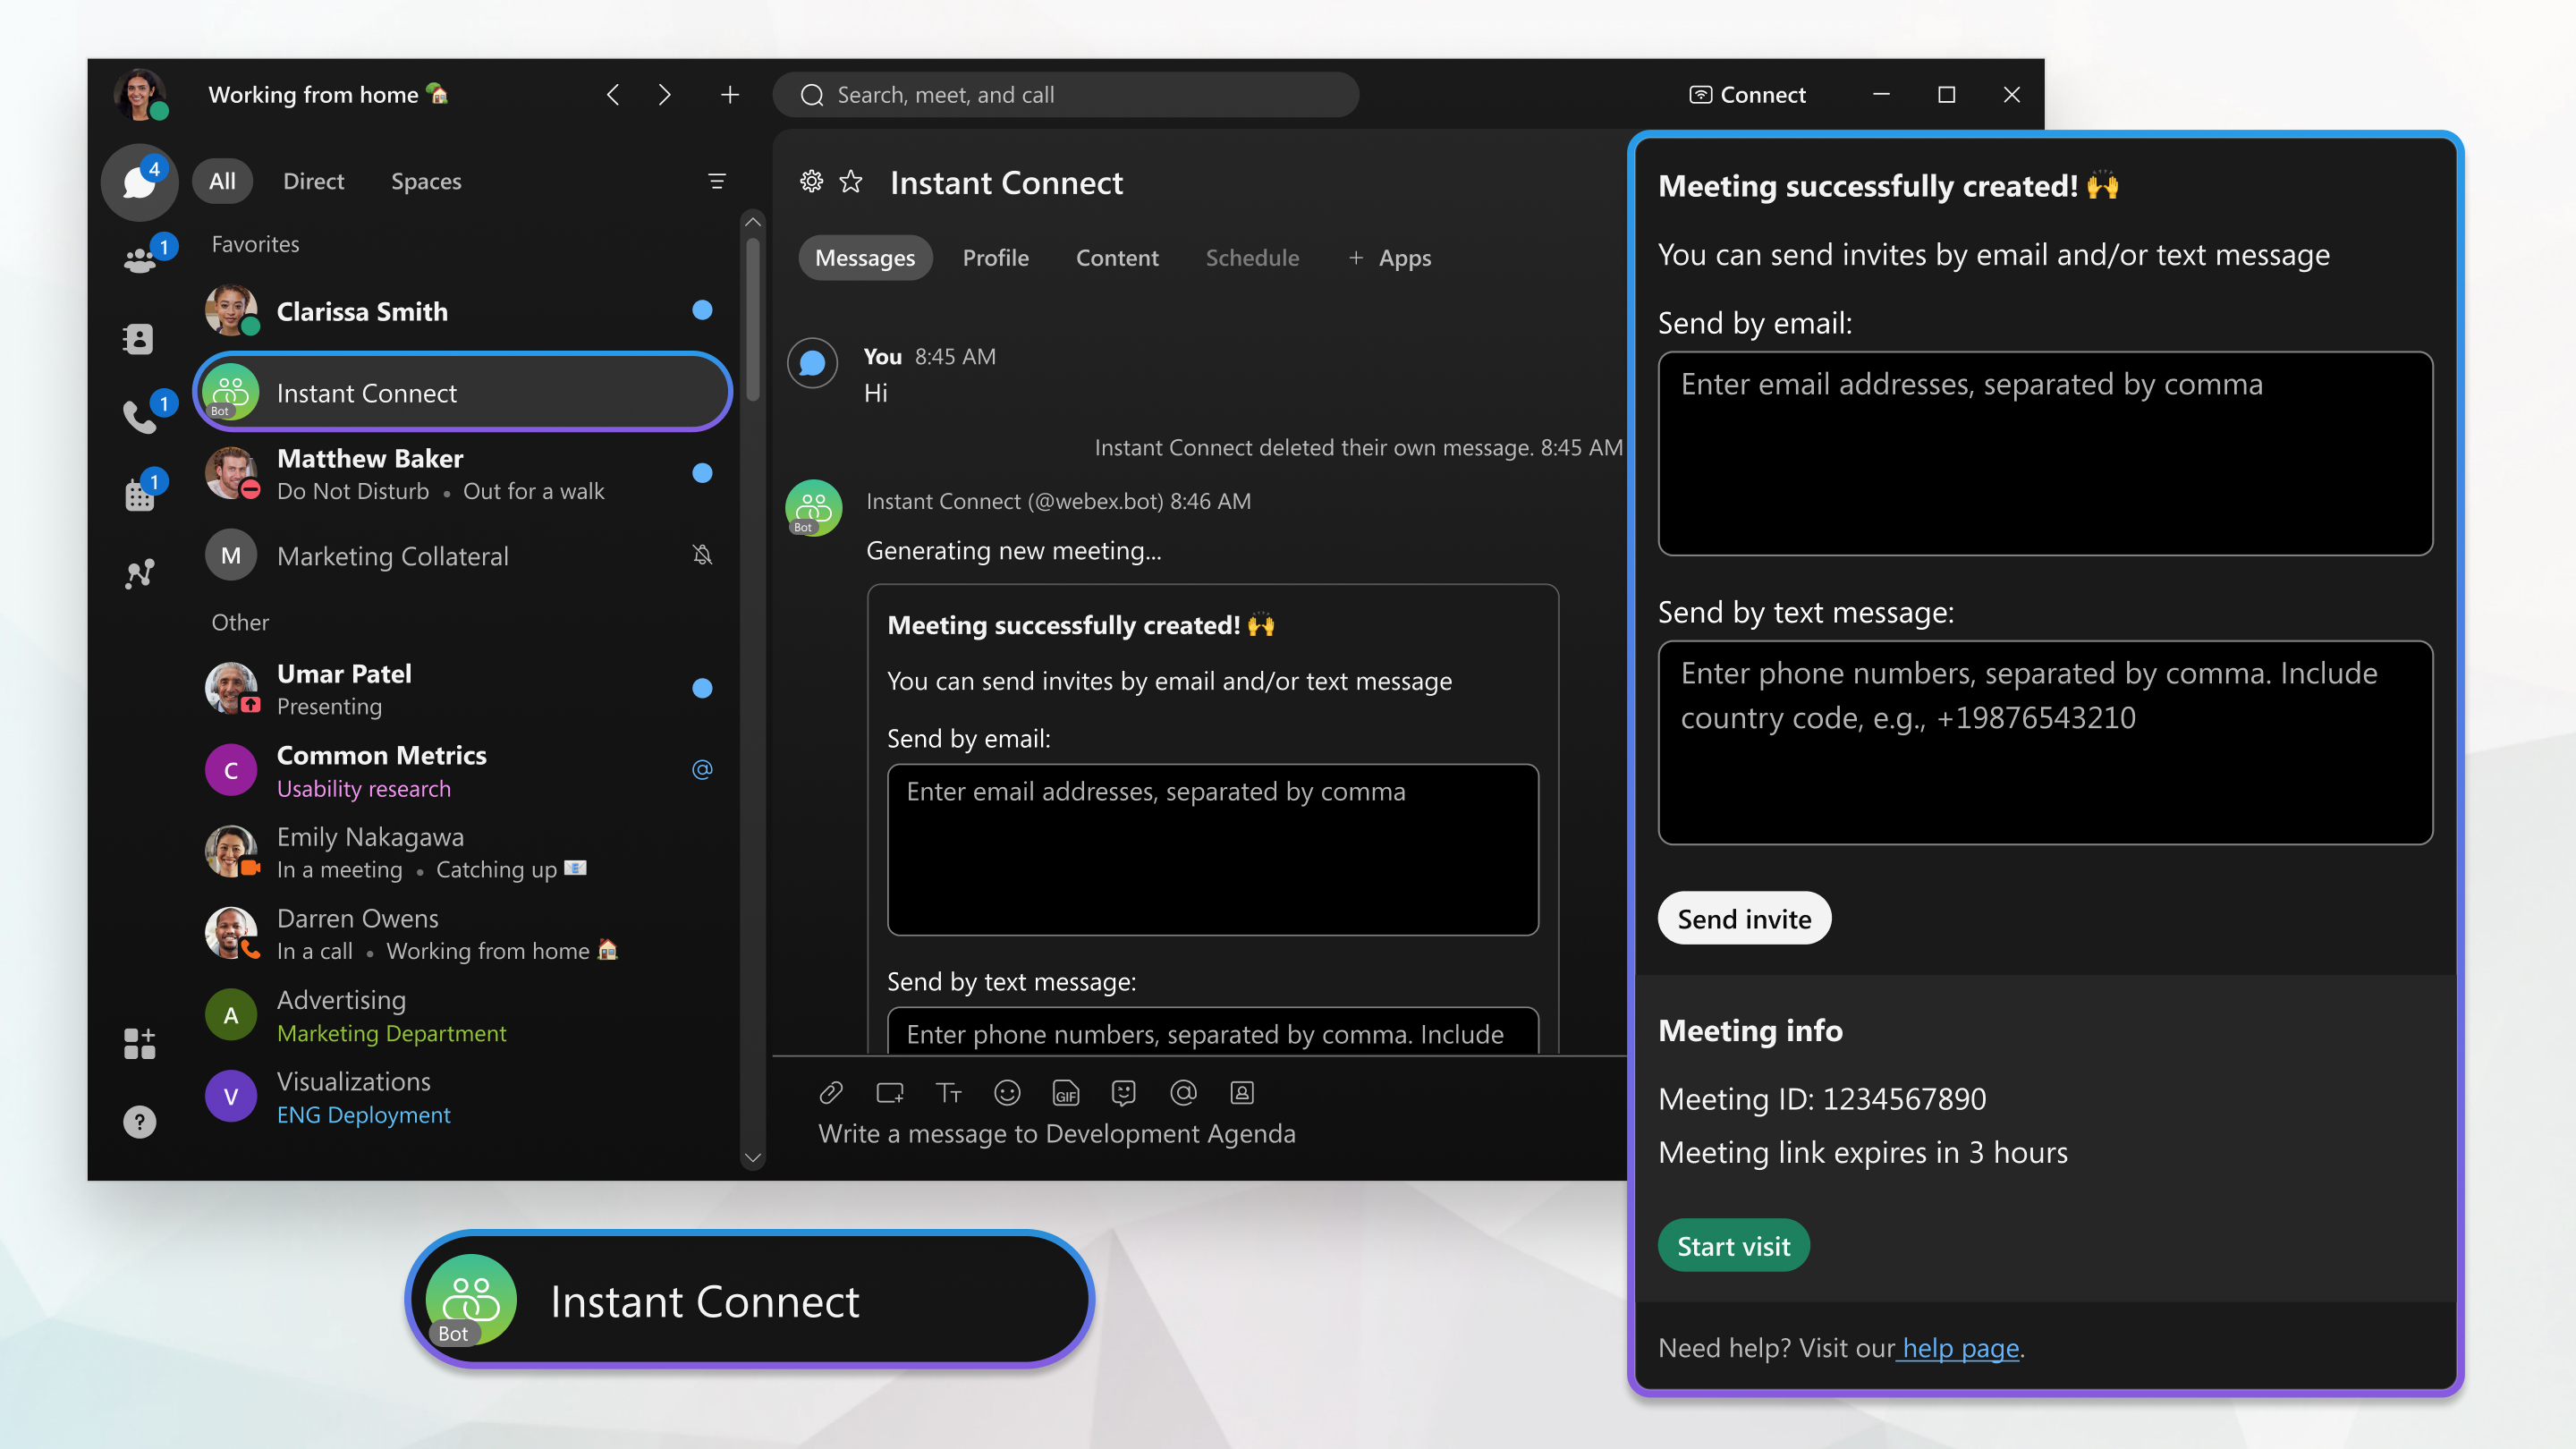The width and height of the screenshot is (2576, 1449).
Task: Expand All/Direct/Spaces filter dropdown
Action: click(x=716, y=181)
